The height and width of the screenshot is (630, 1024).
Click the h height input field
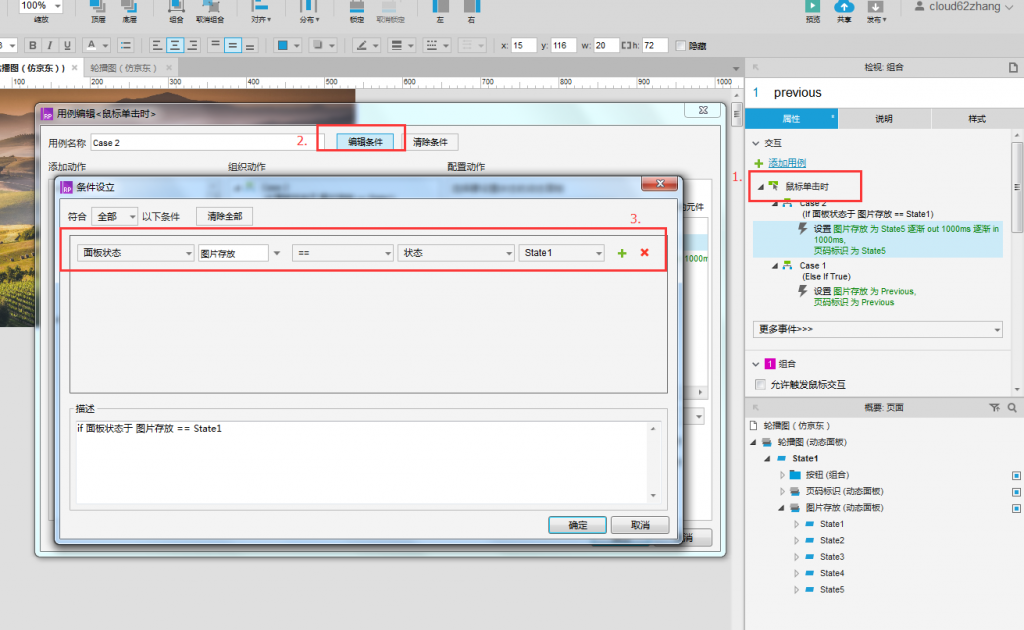point(655,45)
